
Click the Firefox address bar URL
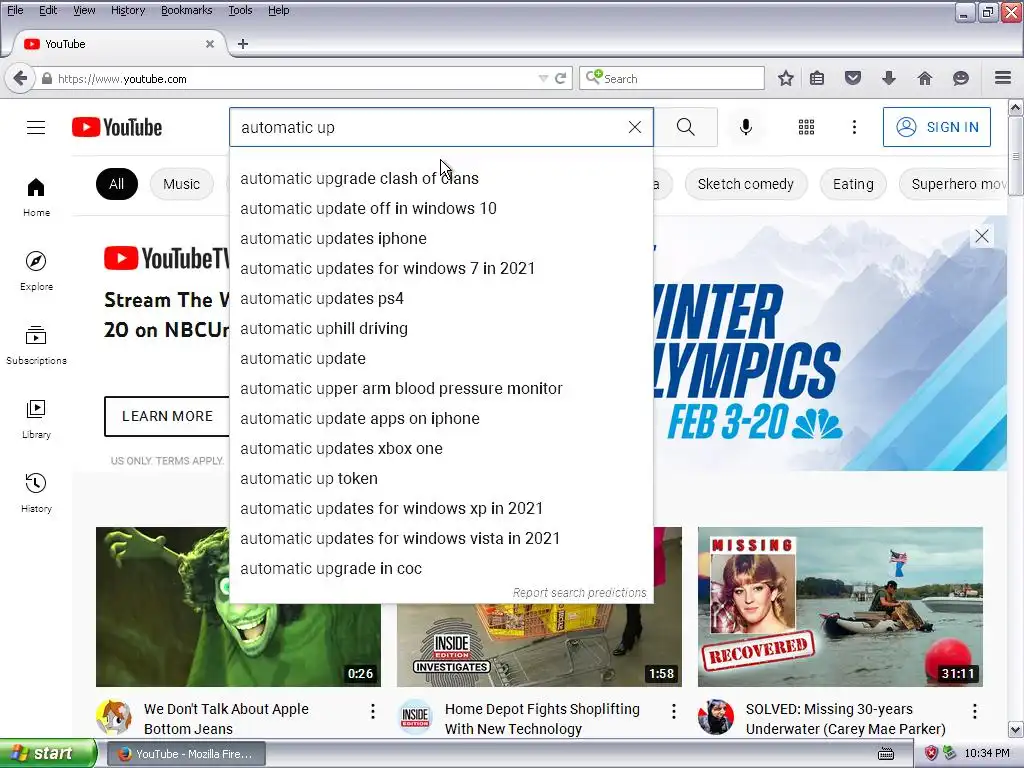click(294, 79)
